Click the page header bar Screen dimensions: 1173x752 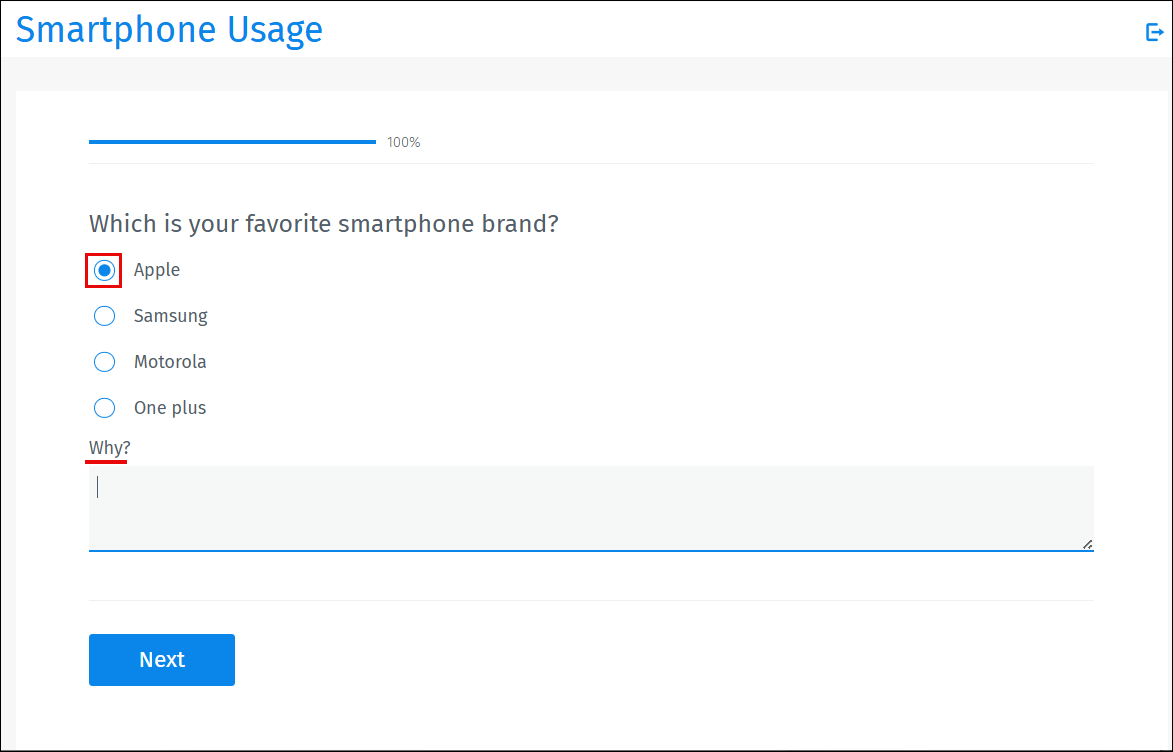[x=586, y=30]
